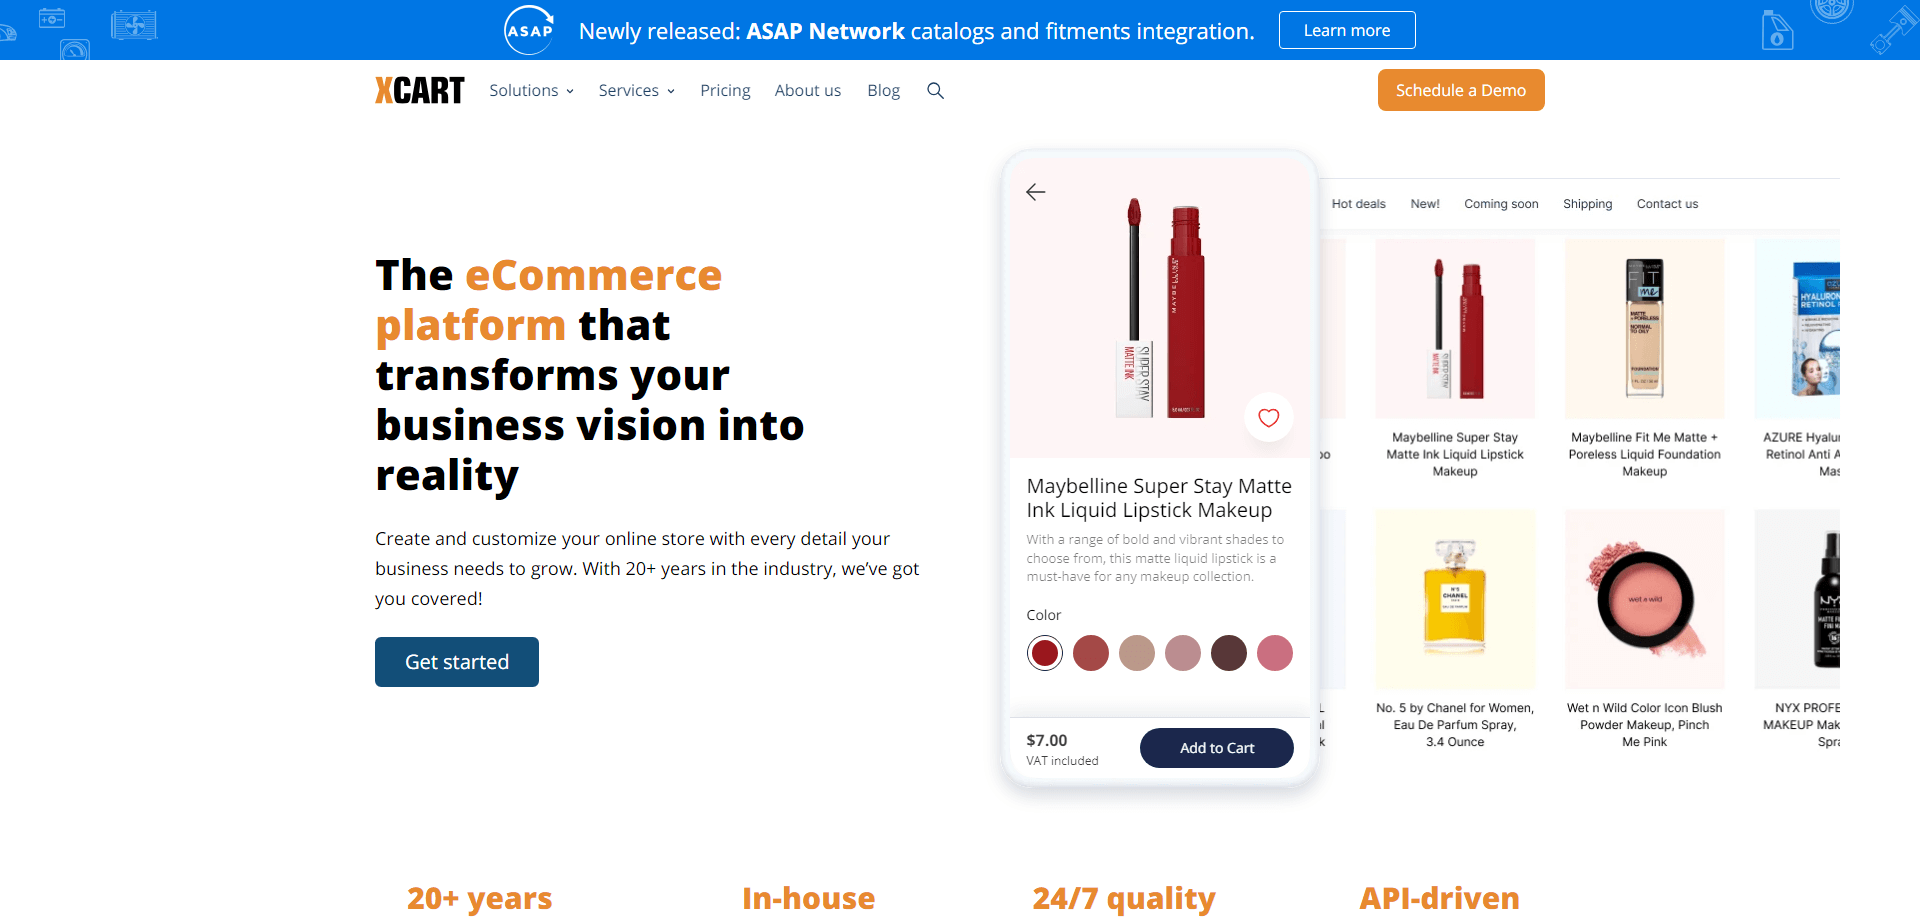Open the Pricing page
Image resolution: width=1920 pixels, height=923 pixels.
(x=725, y=90)
